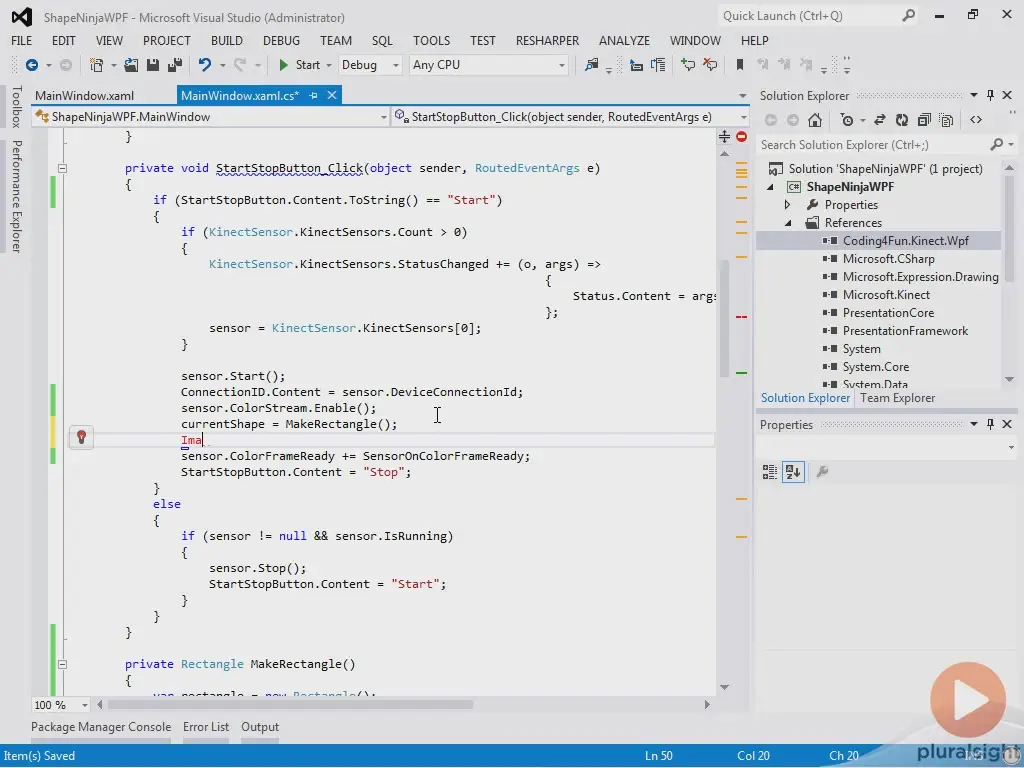The height and width of the screenshot is (768, 1024).
Task: Collapse the References folder node
Action: (x=788, y=223)
